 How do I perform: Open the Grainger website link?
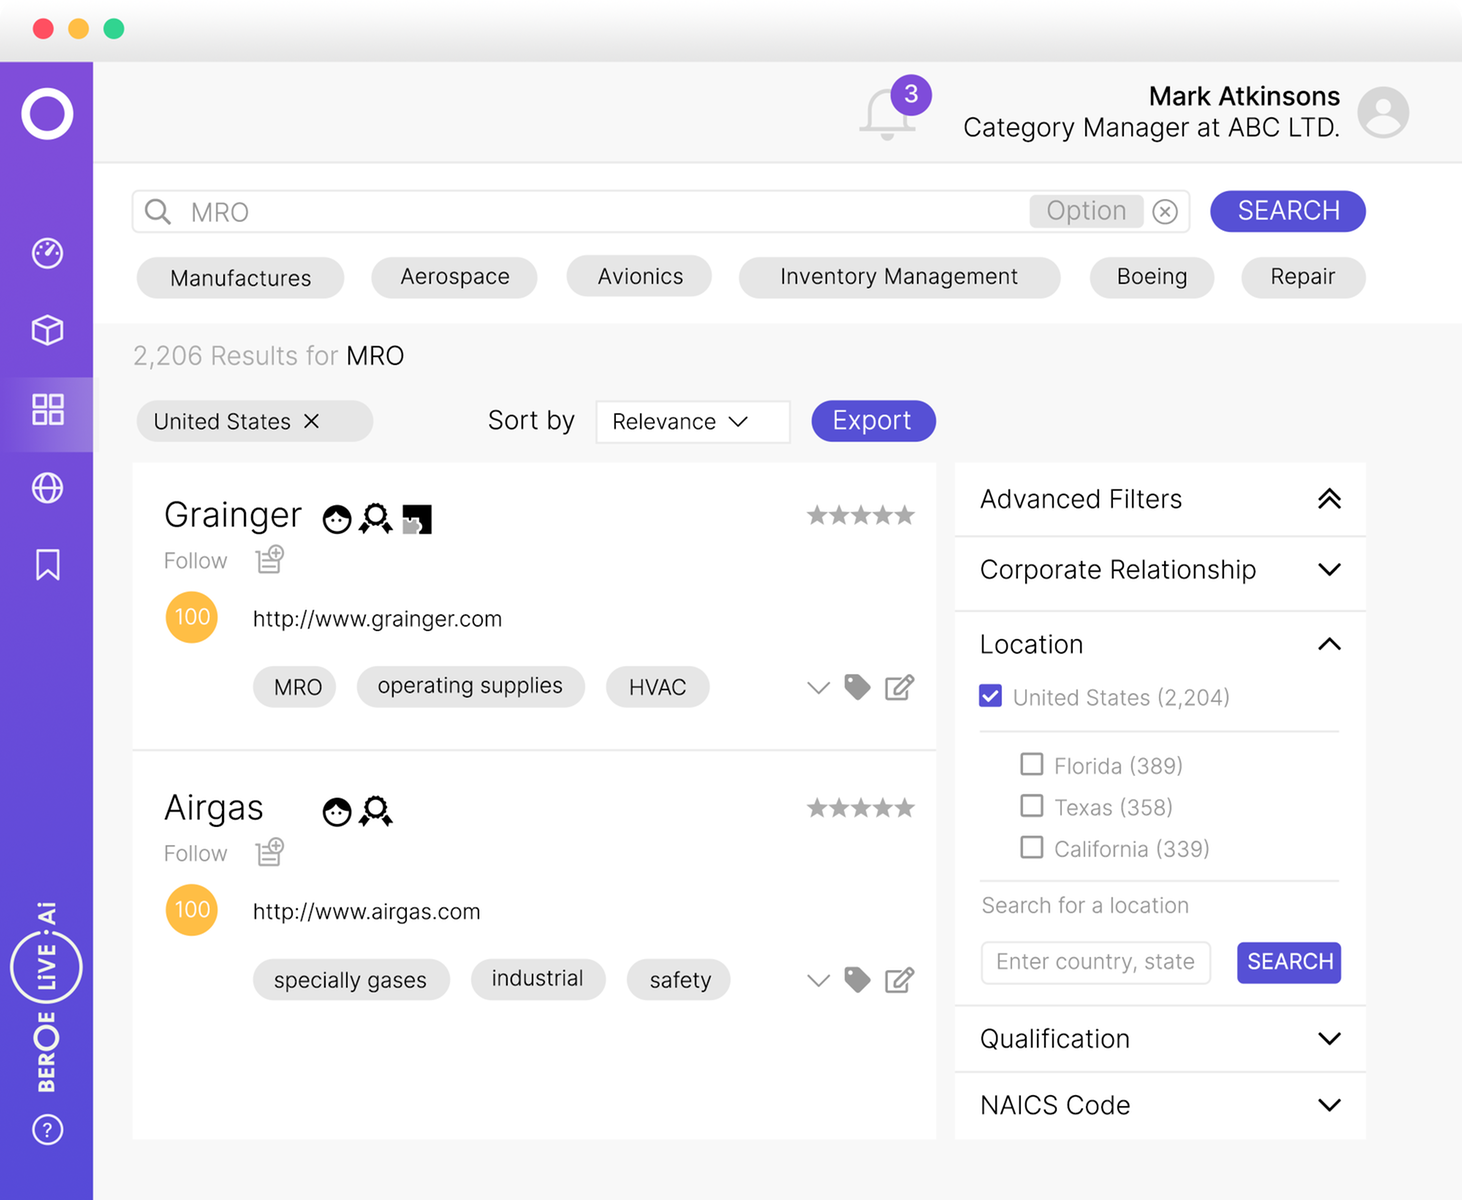point(377,618)
